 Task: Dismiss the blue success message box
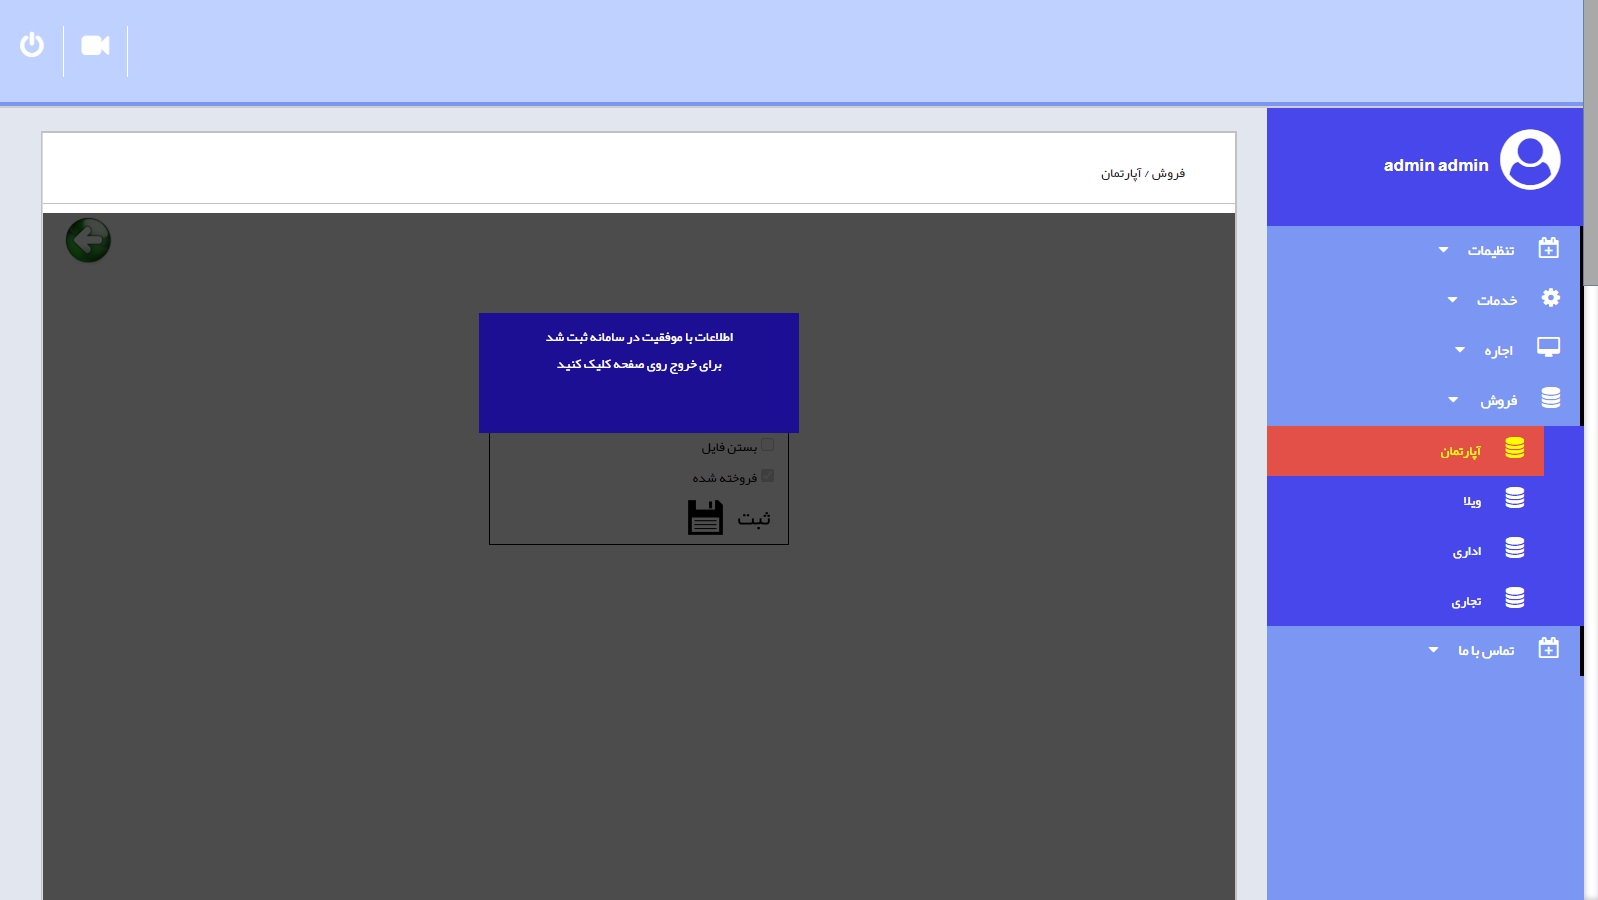click(x=639, y=372)
